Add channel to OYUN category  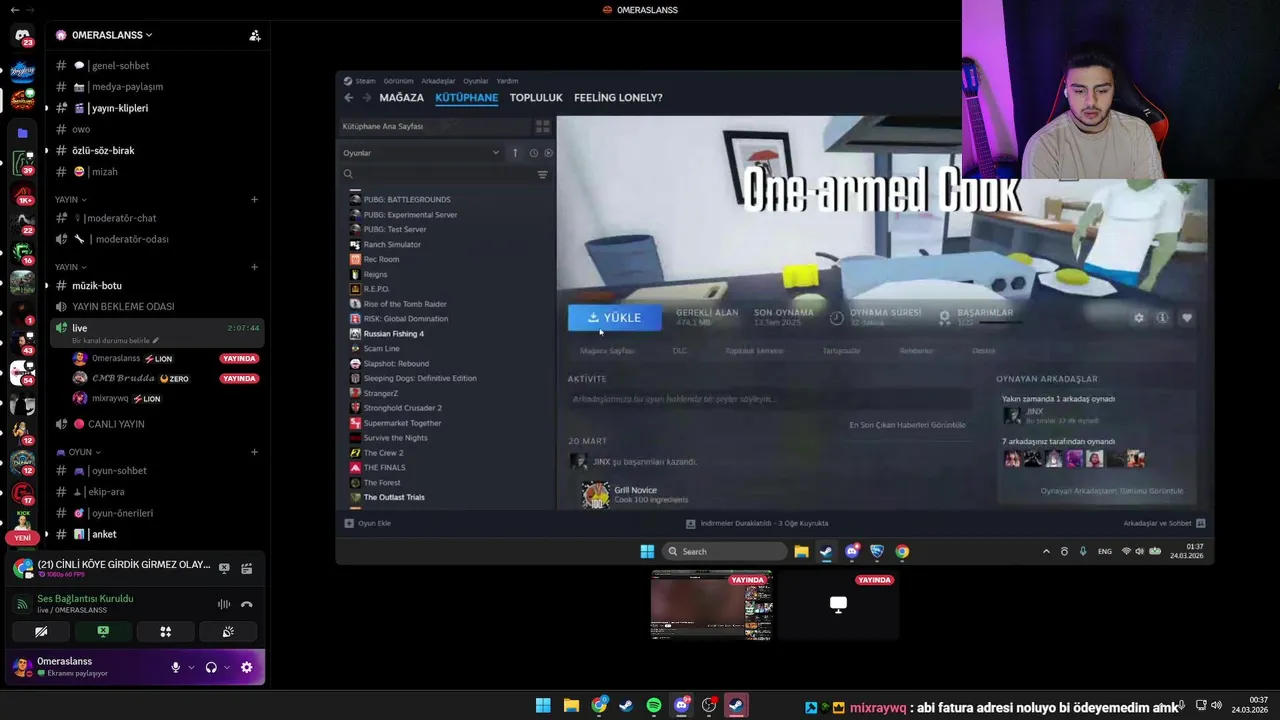(254, 452)
